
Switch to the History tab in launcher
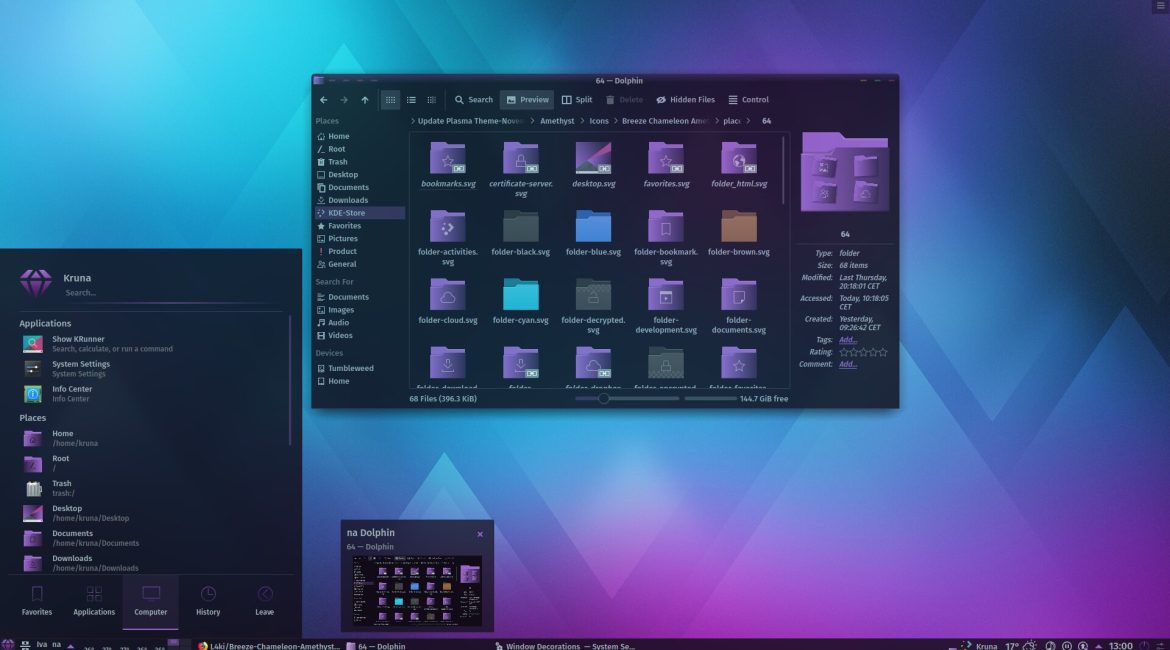208,601
